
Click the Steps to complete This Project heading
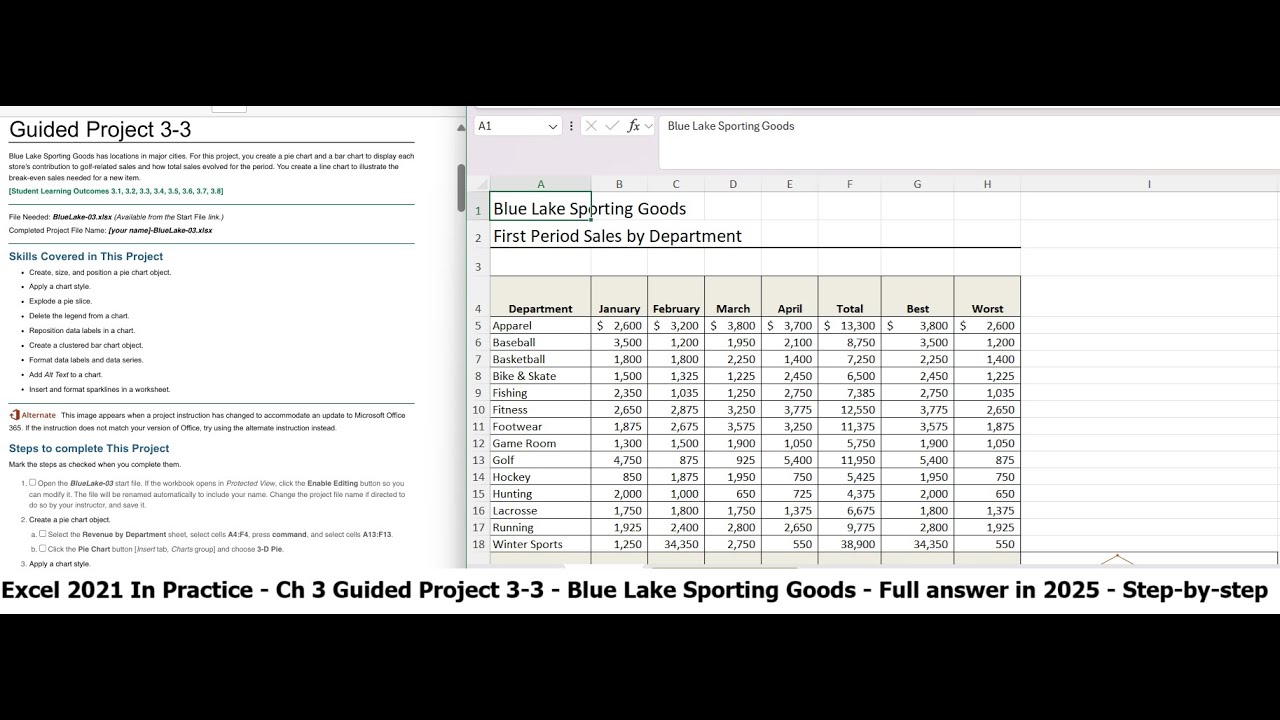click(x=89, y=448)
